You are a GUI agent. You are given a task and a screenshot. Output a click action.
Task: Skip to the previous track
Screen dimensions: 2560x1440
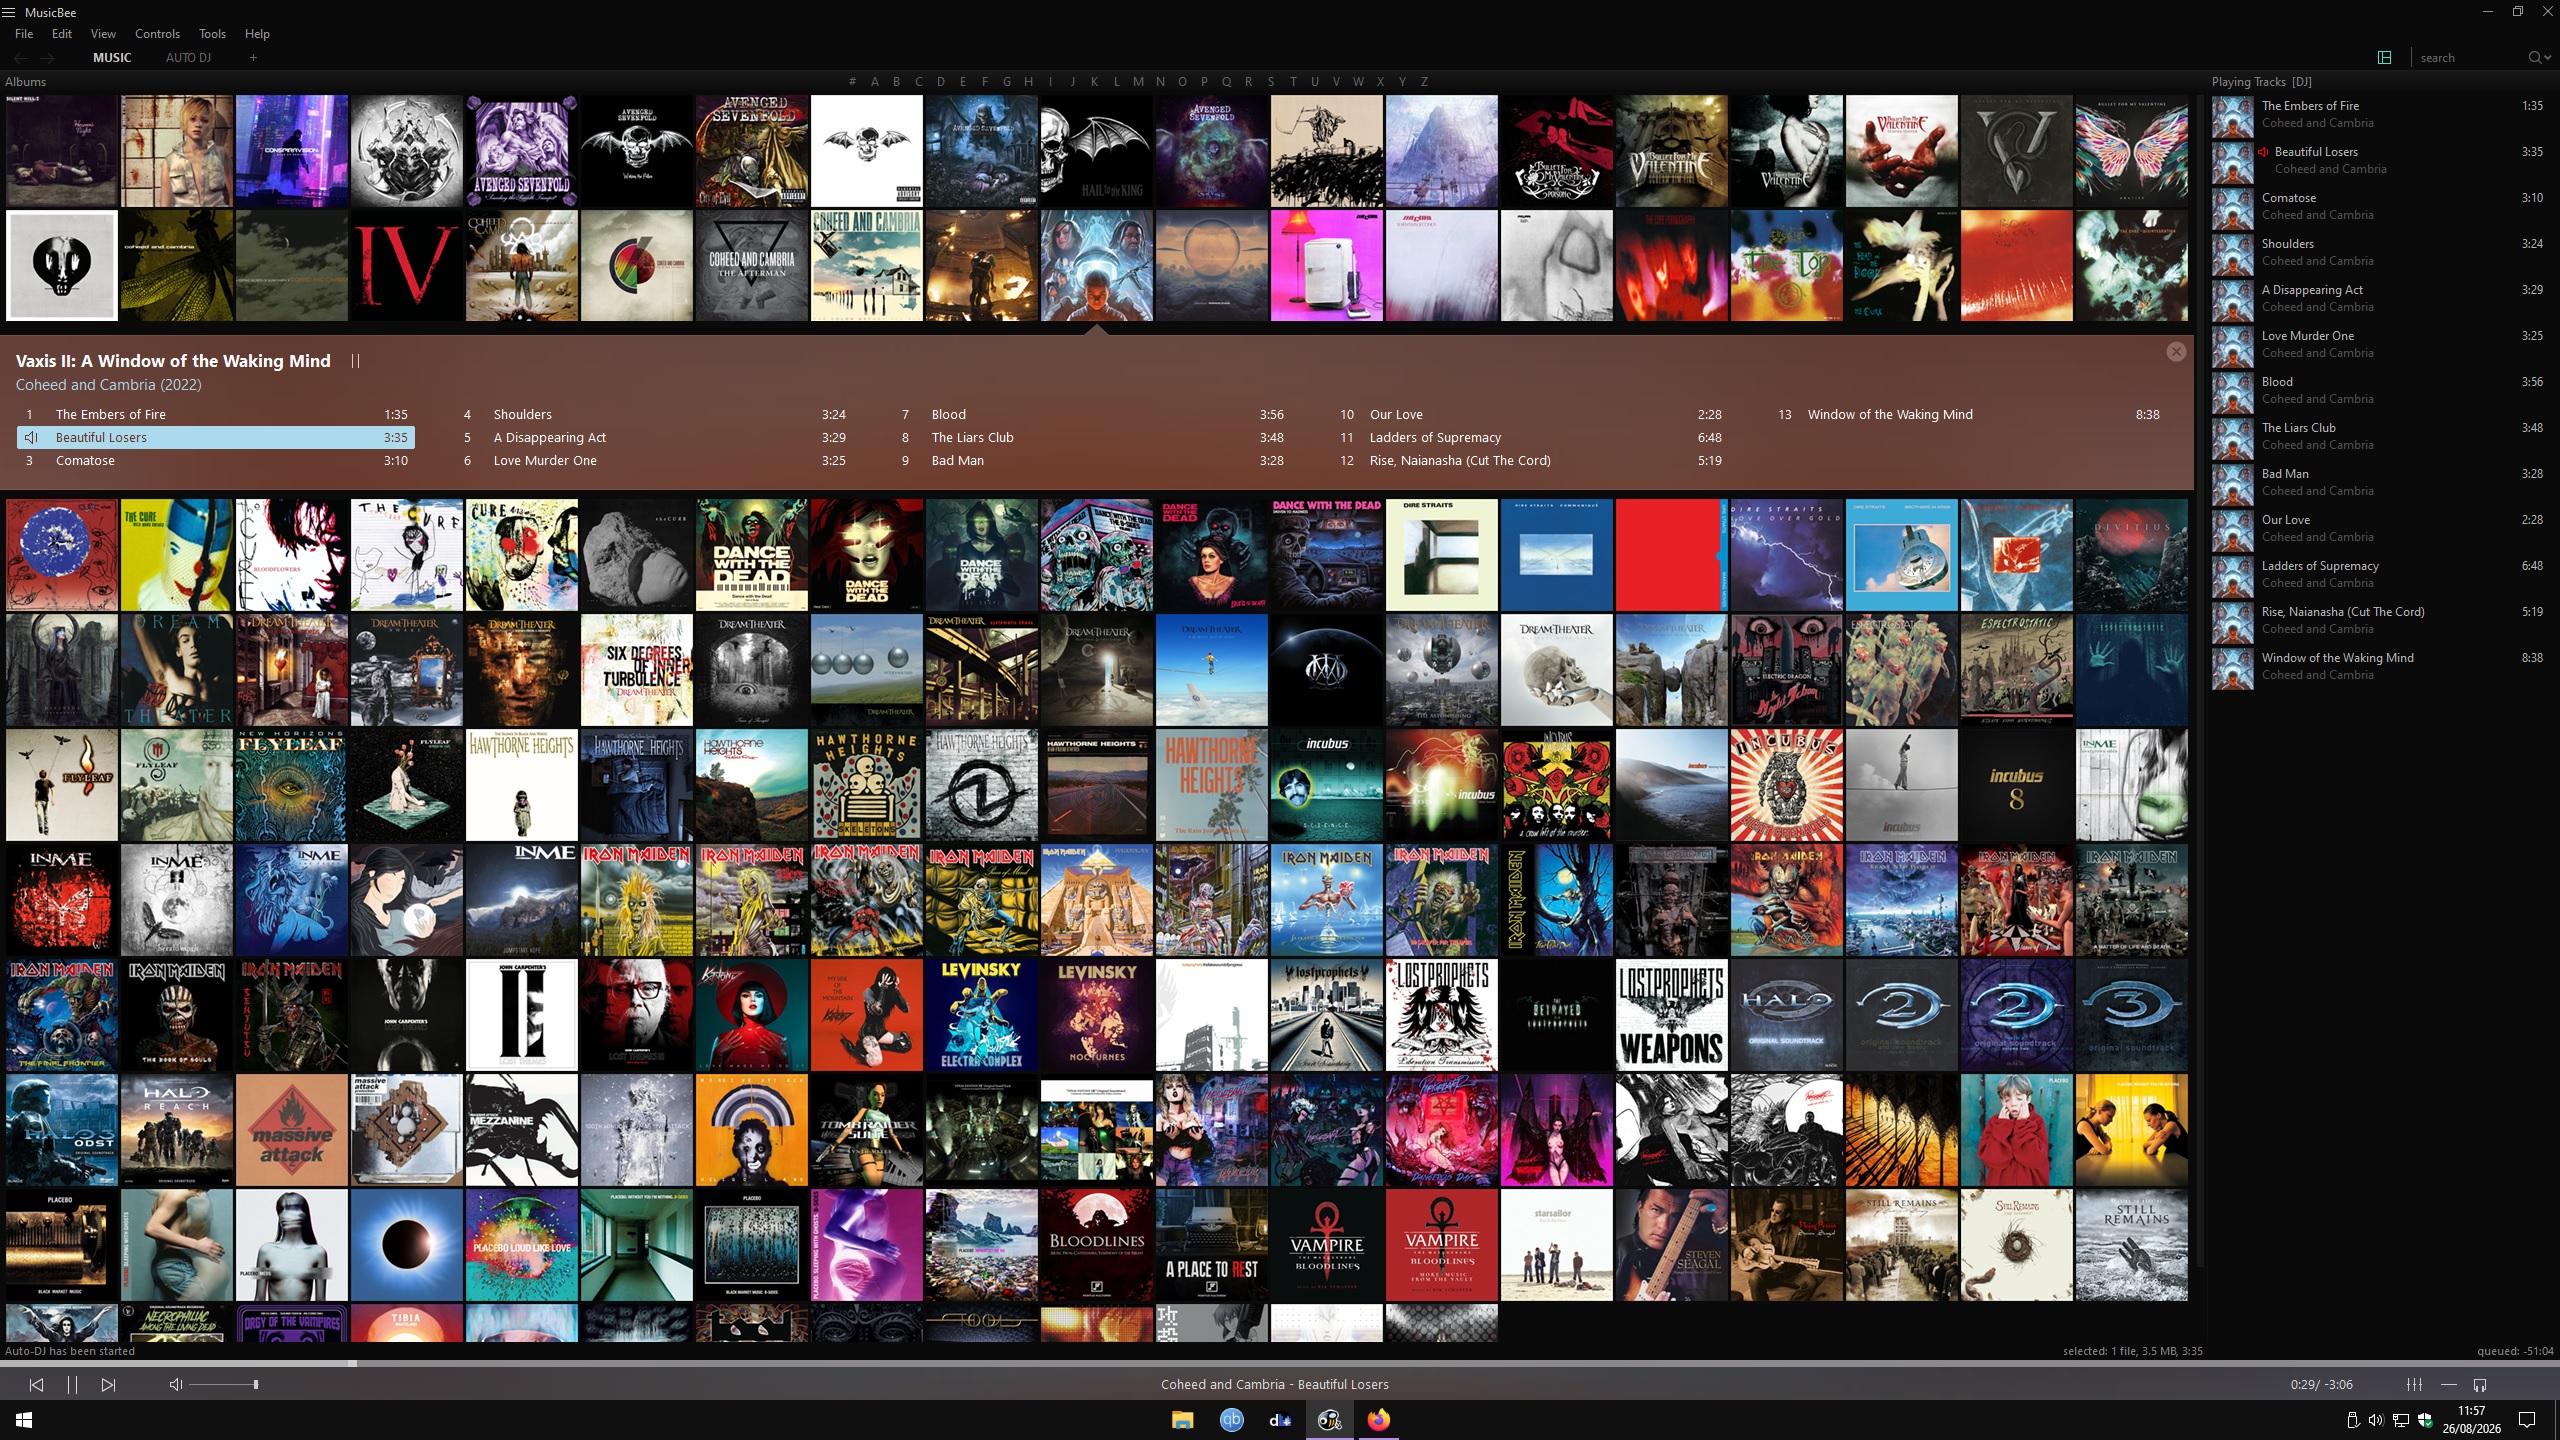pyautogui.click(x=36, y=1385)
